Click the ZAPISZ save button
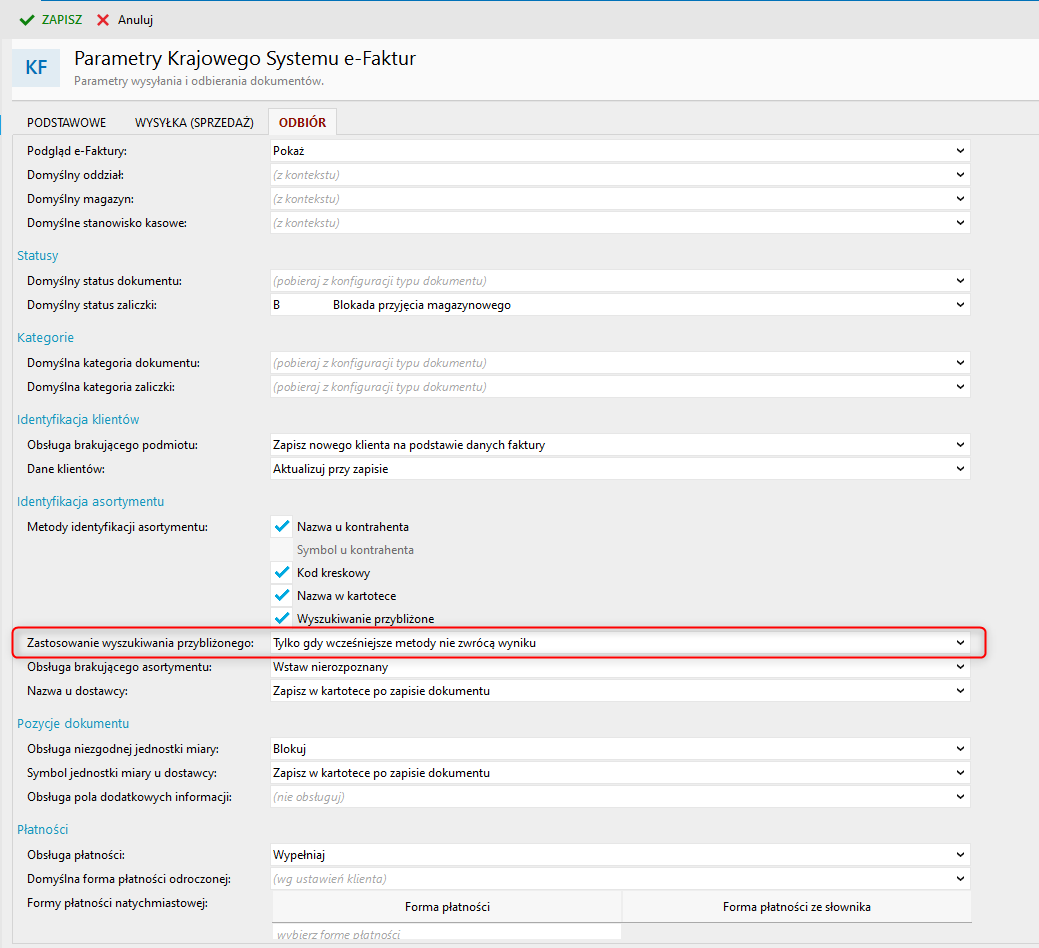This screenshot has height=948, width=1039. click(x=61, y=20)
